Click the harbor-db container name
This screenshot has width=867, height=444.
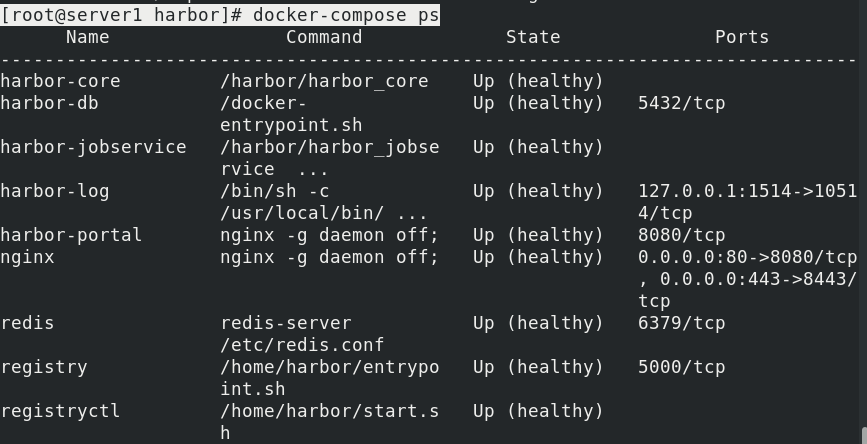[49, 103]
